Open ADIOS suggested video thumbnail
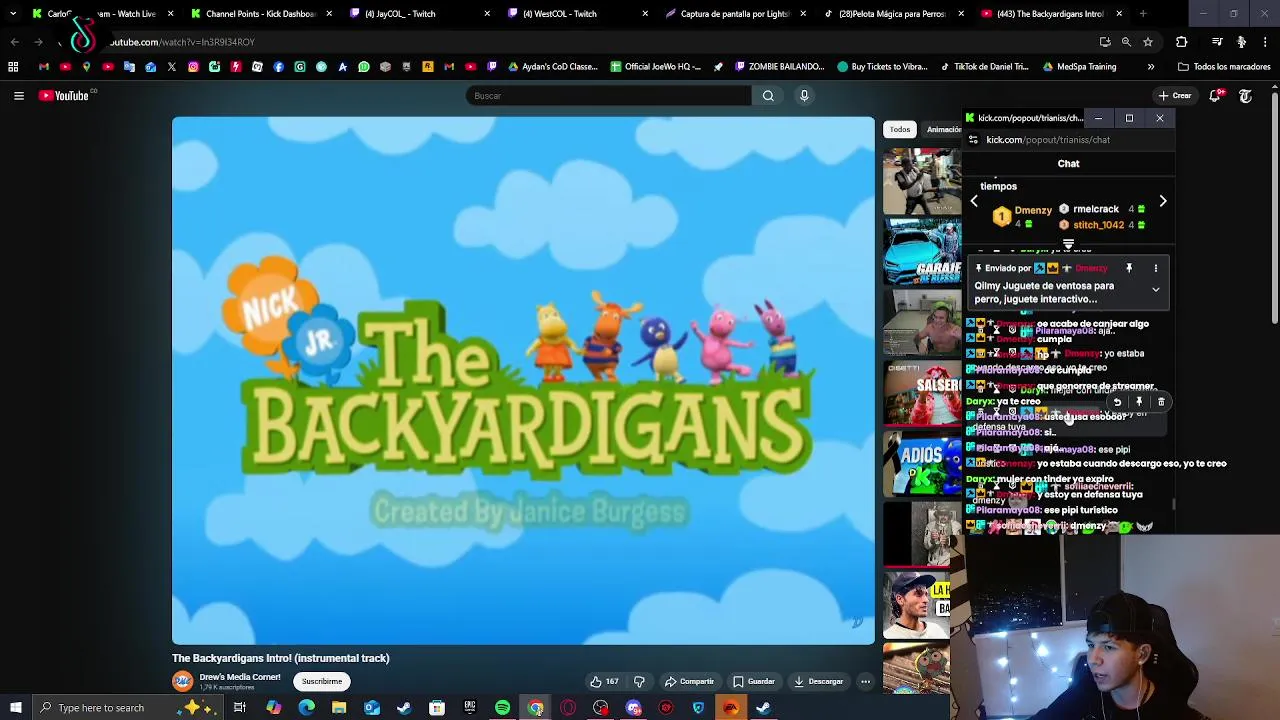The width and height of the screenshot is (1280, 720). pos(922,464)
